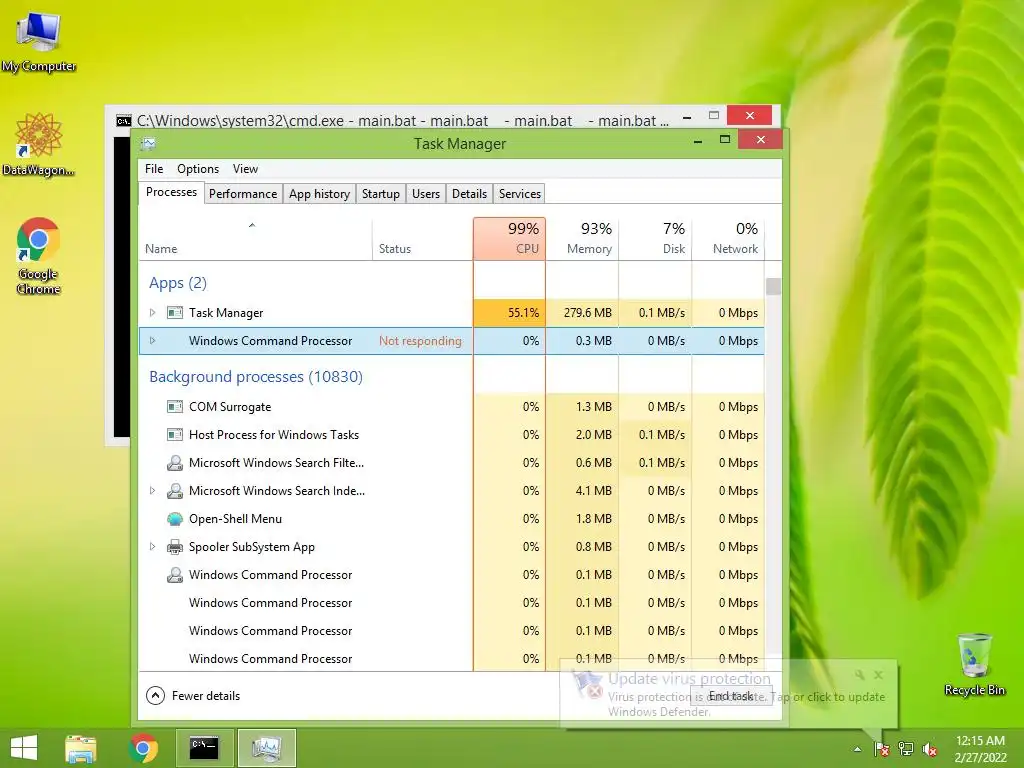Select the Open-Shell Menu process row
This screenshot has height=768, width=1024.
point(451,519)
